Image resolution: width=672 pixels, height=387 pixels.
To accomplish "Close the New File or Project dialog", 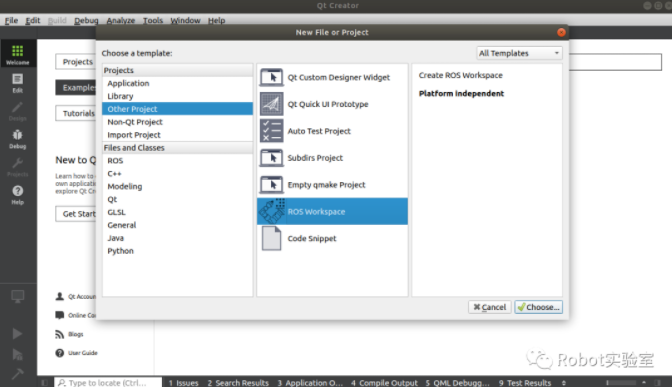I will click(561, 32).
